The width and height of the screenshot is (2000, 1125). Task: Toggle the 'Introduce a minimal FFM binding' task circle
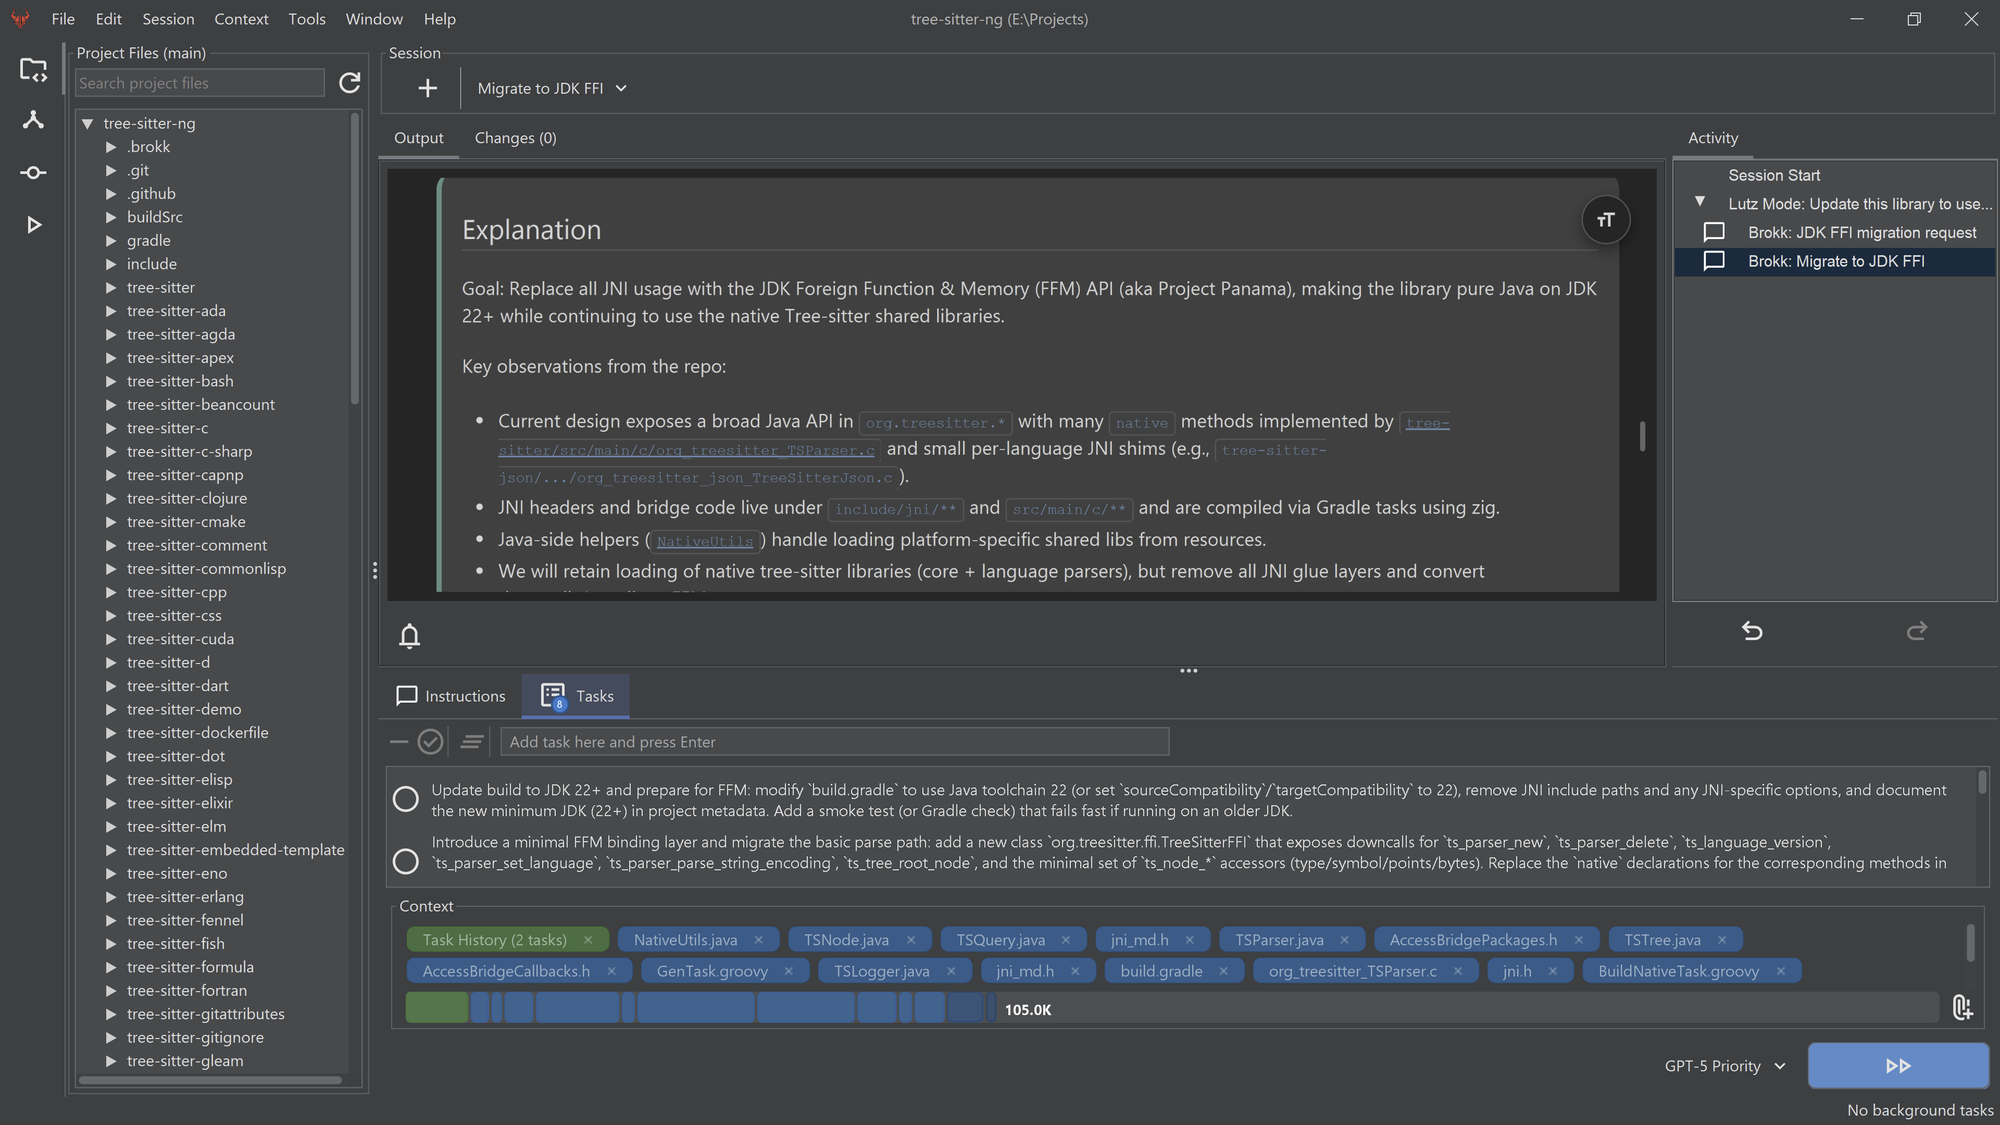click(x=406, y=861)
